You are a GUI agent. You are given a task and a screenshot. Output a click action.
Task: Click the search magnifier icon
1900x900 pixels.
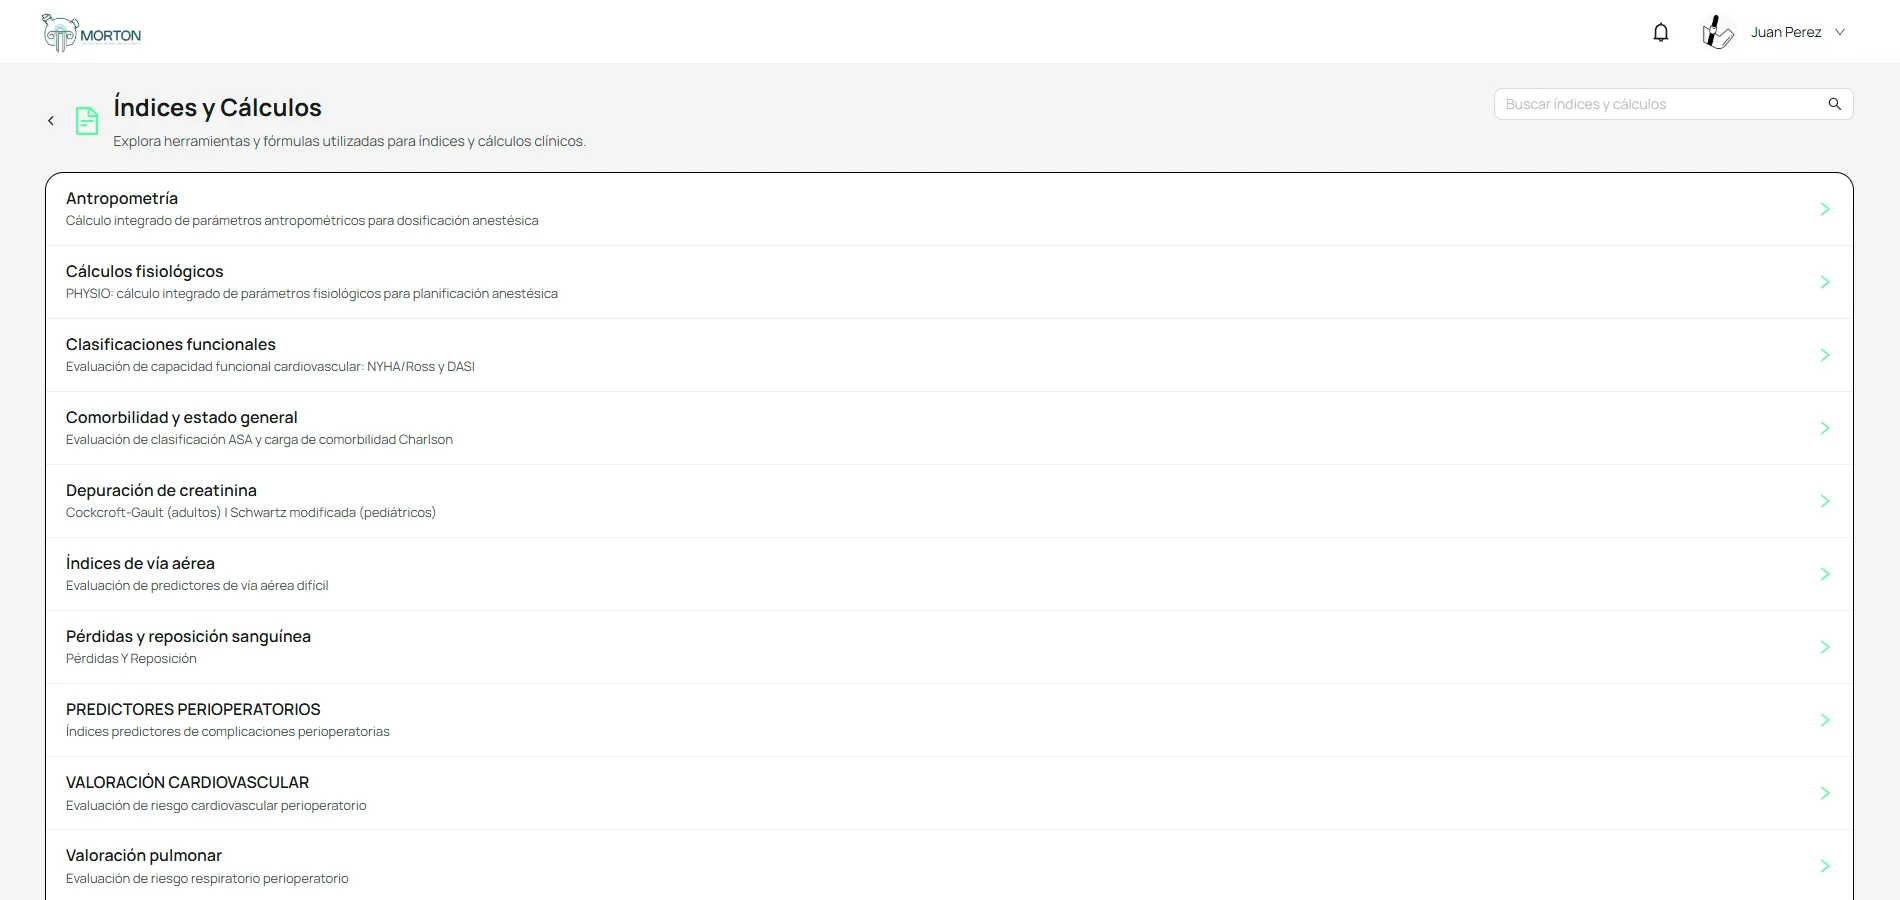point(1835,104)
